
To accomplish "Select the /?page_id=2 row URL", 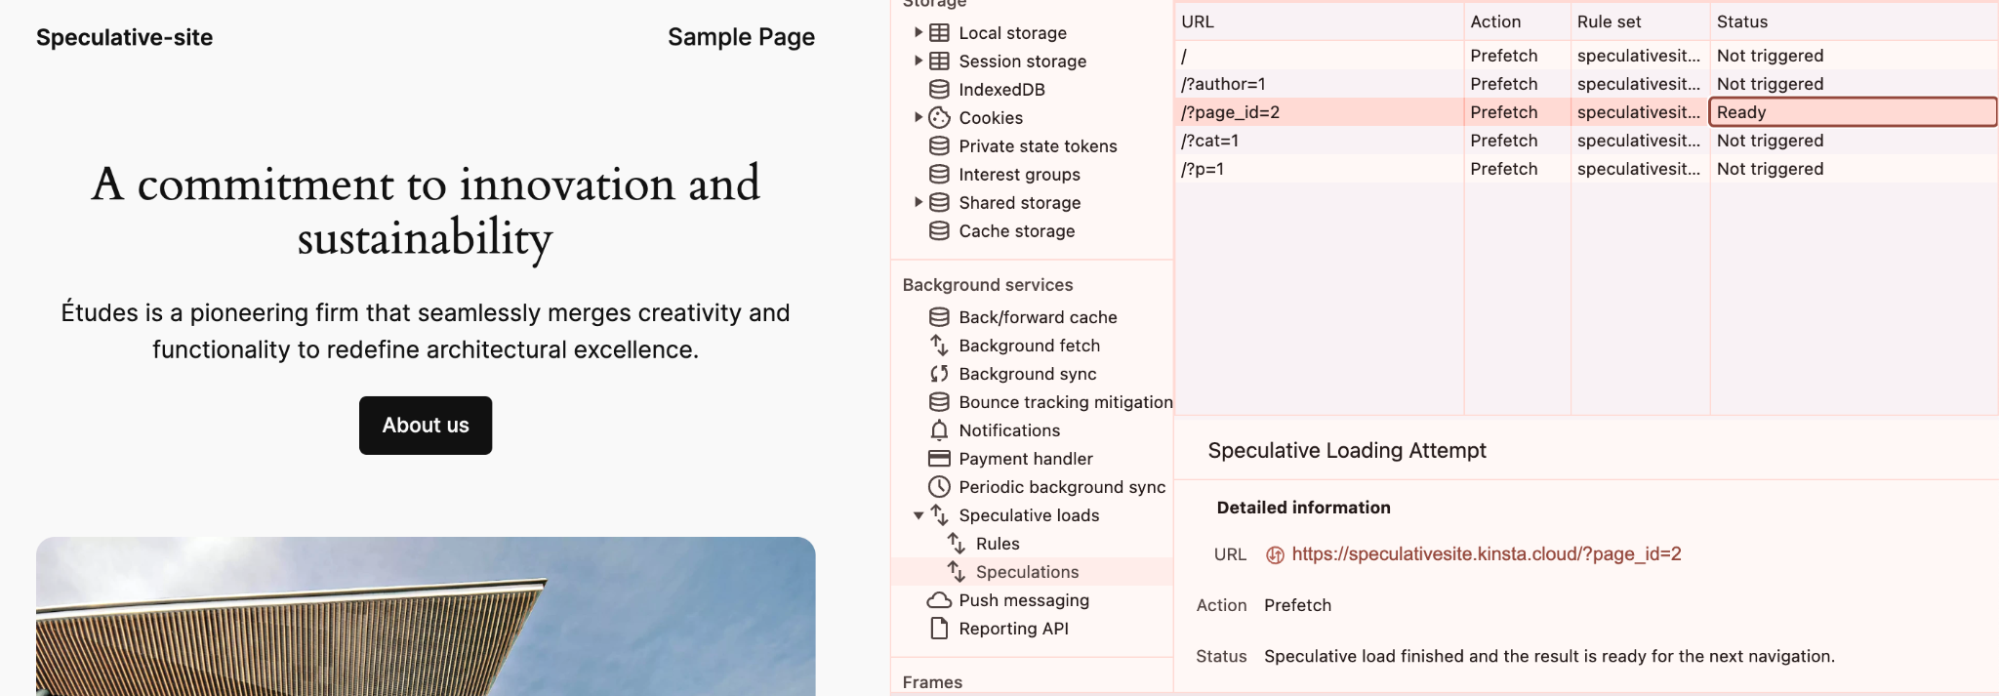I will [x=1230, y=112].
